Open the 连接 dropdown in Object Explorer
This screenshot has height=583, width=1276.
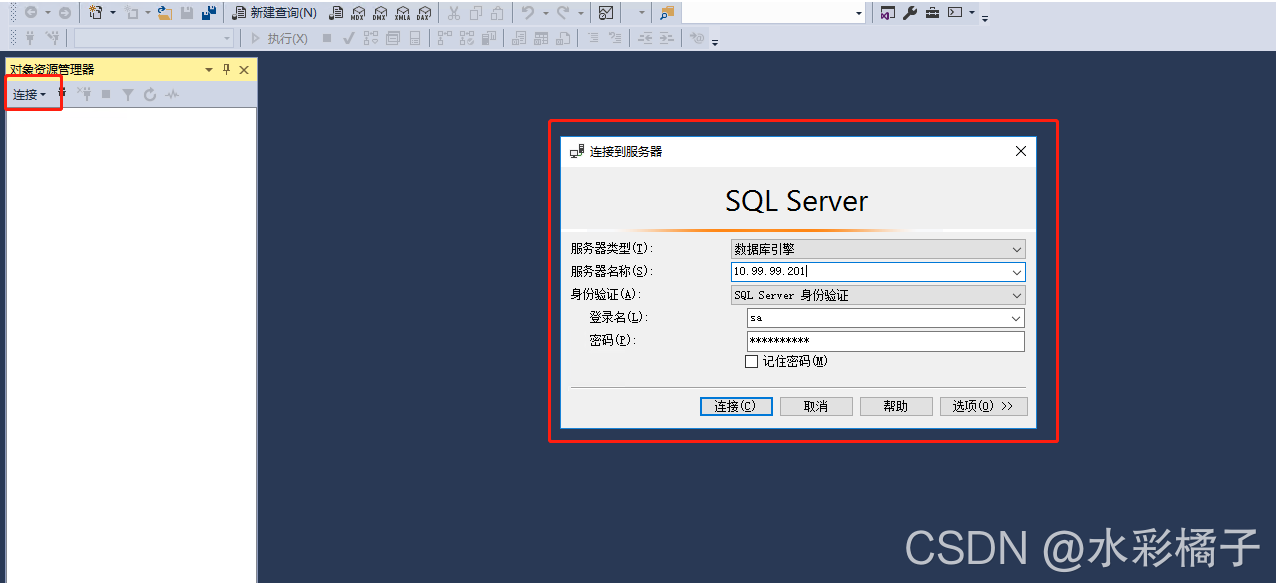[29, 94]
